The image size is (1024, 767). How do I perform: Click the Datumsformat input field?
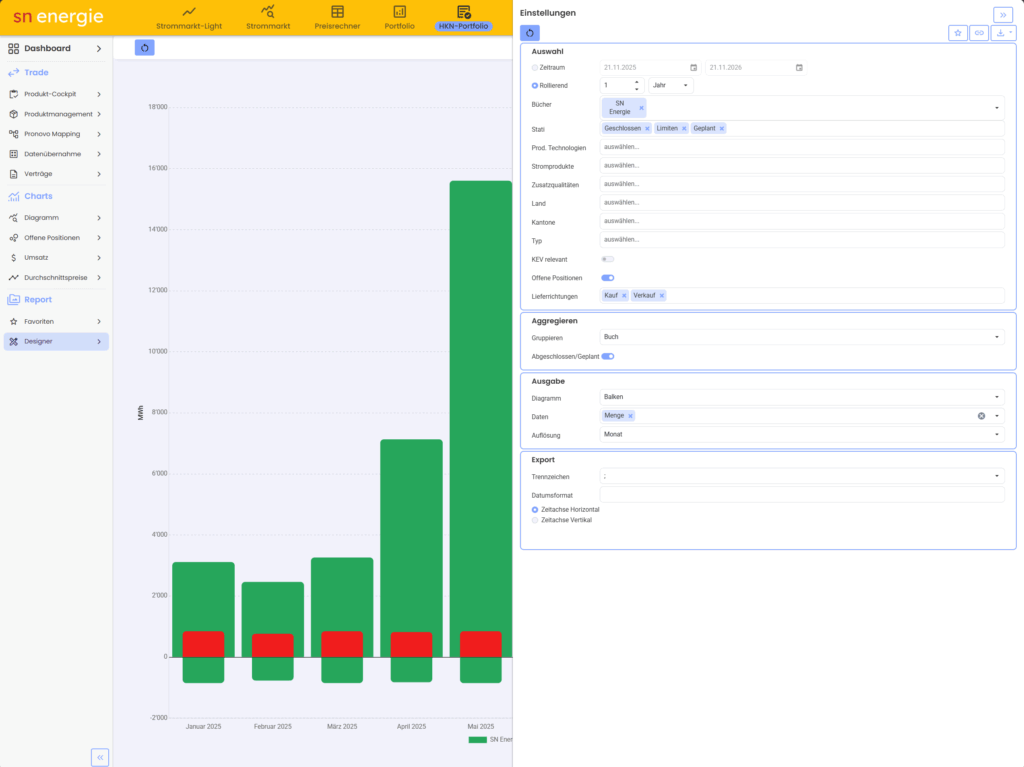[802, 495]
